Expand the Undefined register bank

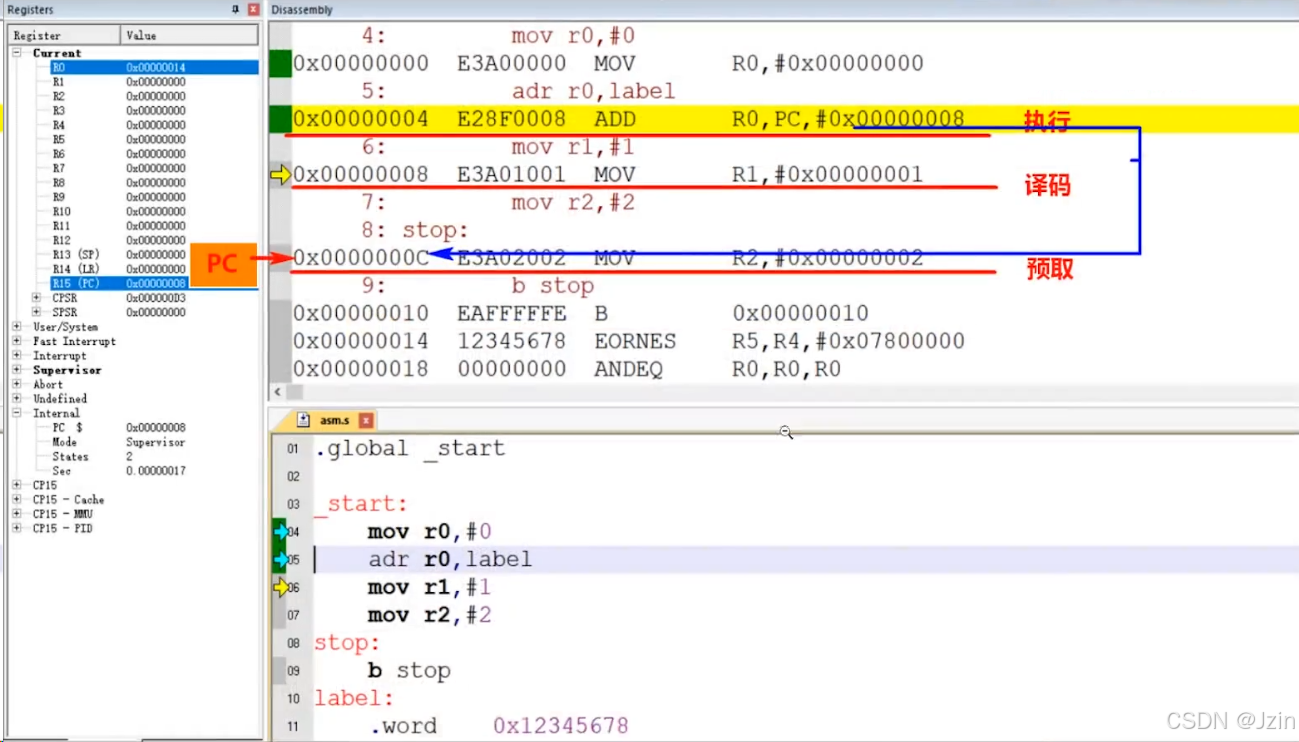click(x=17, y=398)
